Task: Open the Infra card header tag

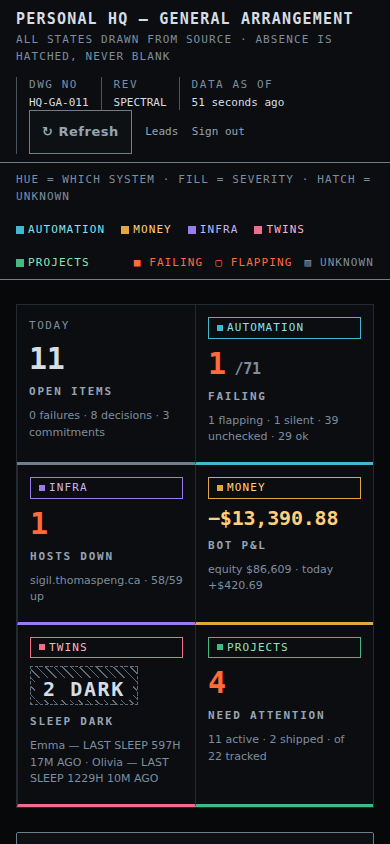Action: click(107, 488)
